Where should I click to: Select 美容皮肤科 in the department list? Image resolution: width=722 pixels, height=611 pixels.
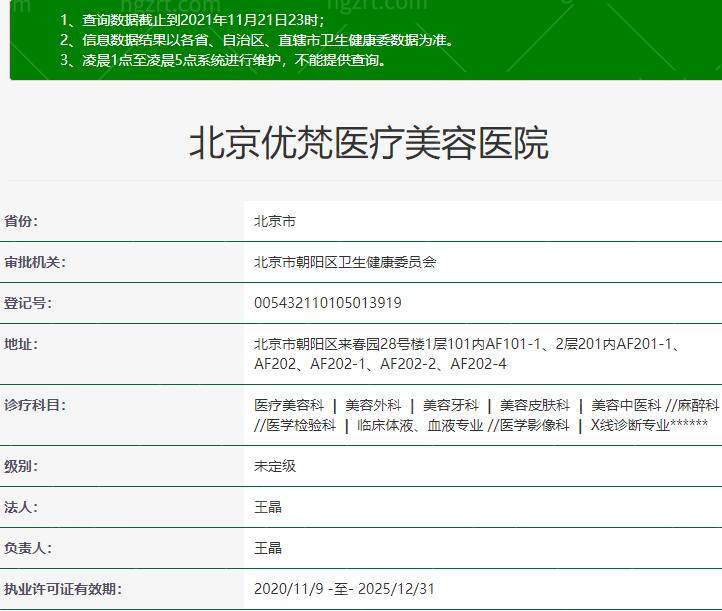pyautogui.click(x=535, y=405)
